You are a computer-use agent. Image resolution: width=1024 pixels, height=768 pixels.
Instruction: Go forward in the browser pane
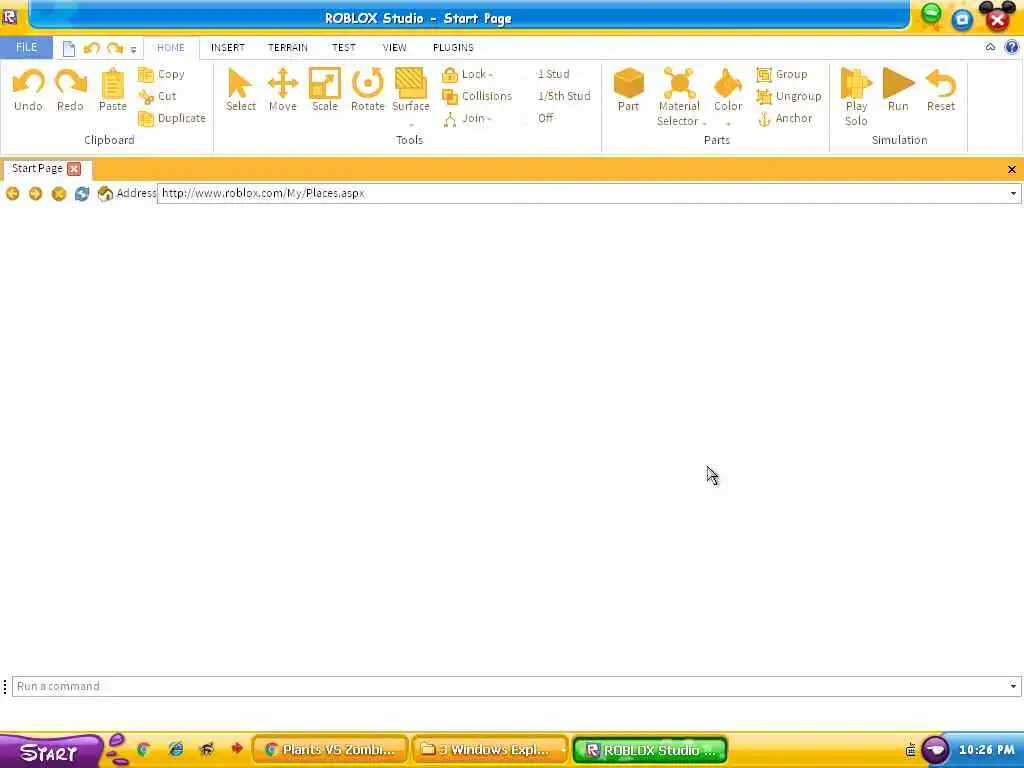click(x=35, y=194)
